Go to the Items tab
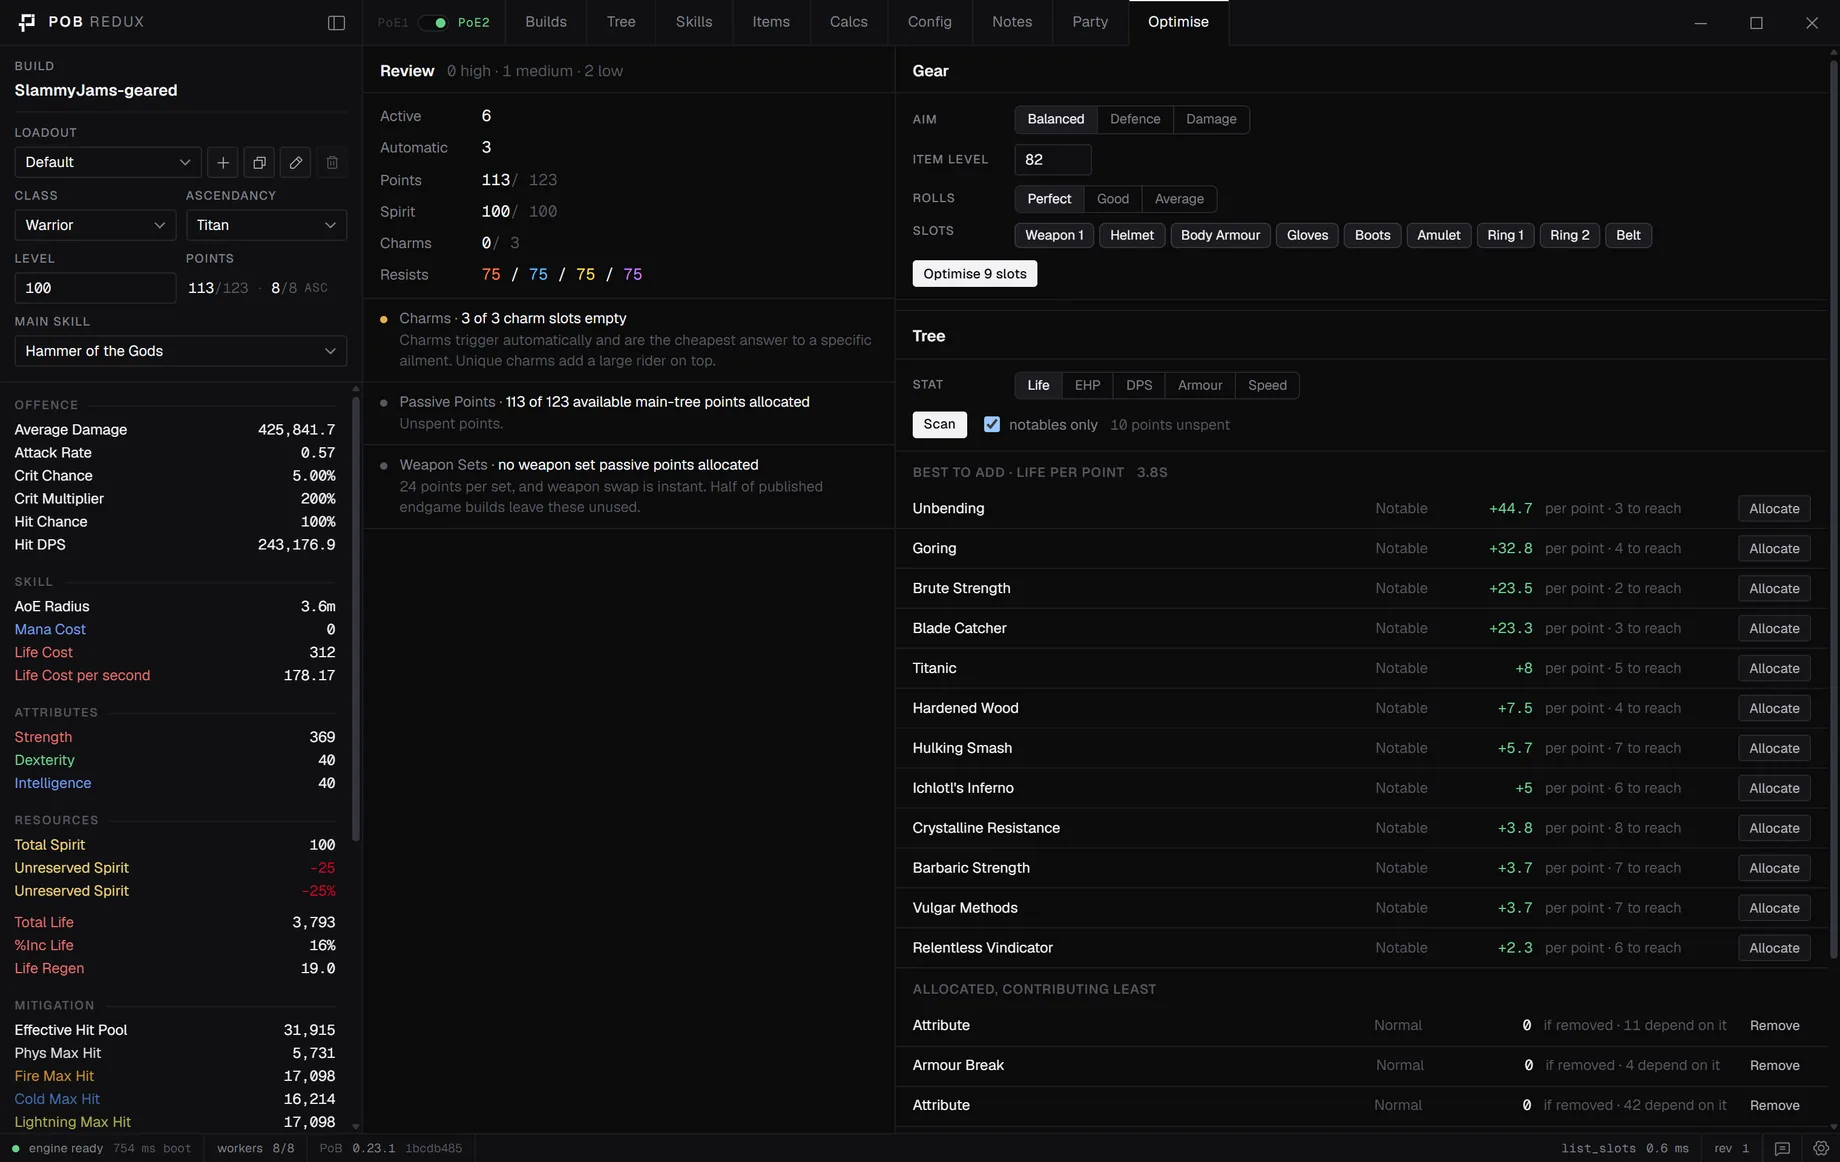The image size is (1840, 1162). click(x=771, y=22)
